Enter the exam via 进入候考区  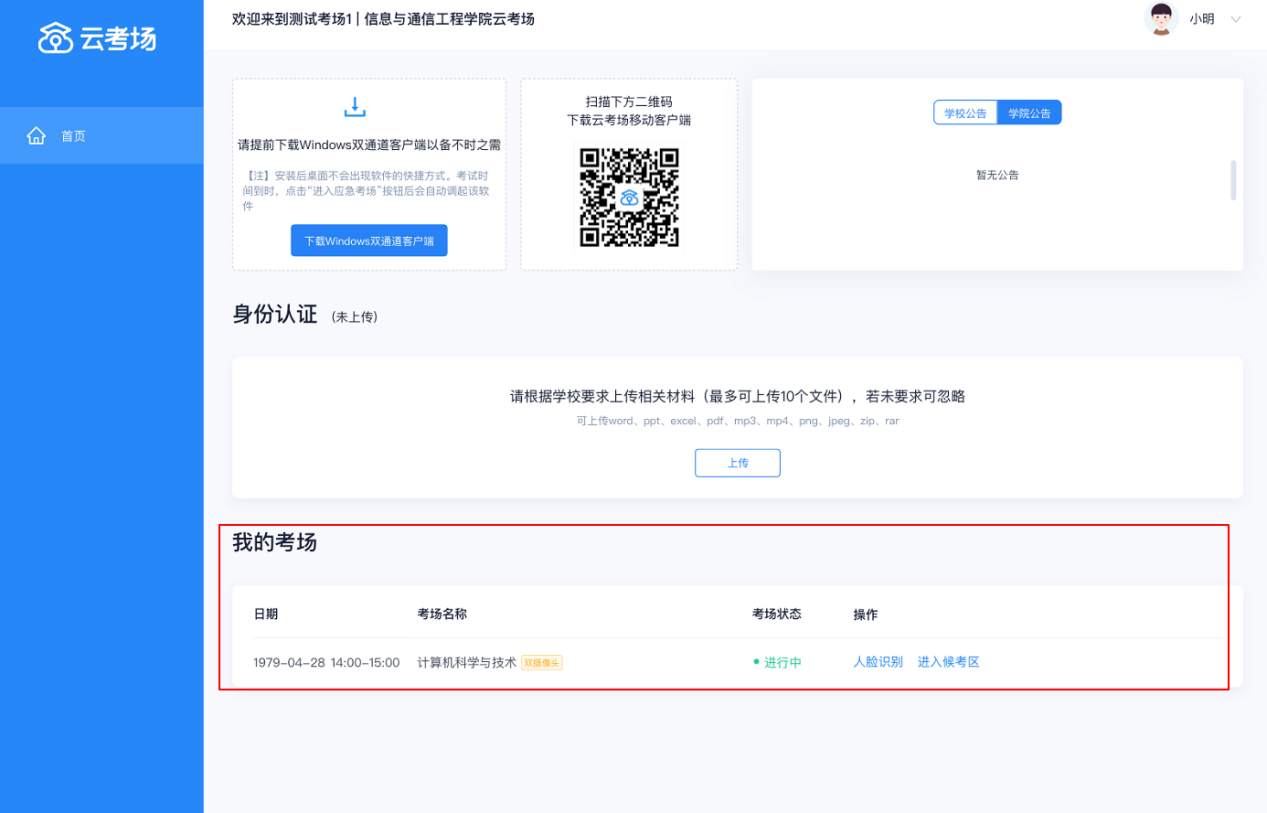click(948, 662)
